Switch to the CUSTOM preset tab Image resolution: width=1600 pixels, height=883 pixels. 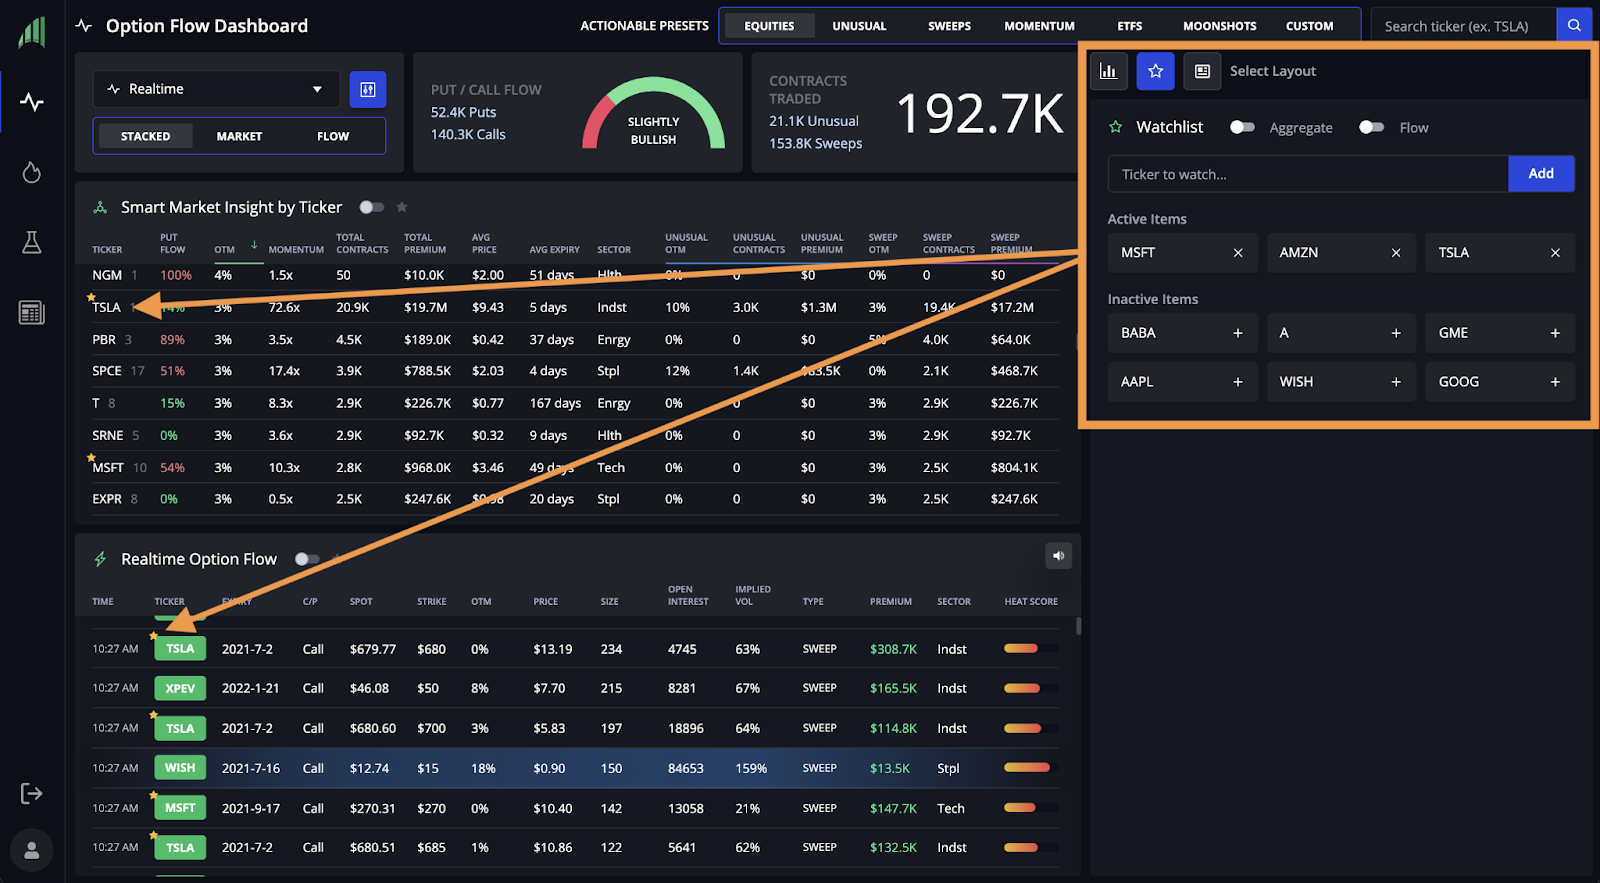(x=1310, y=26)
